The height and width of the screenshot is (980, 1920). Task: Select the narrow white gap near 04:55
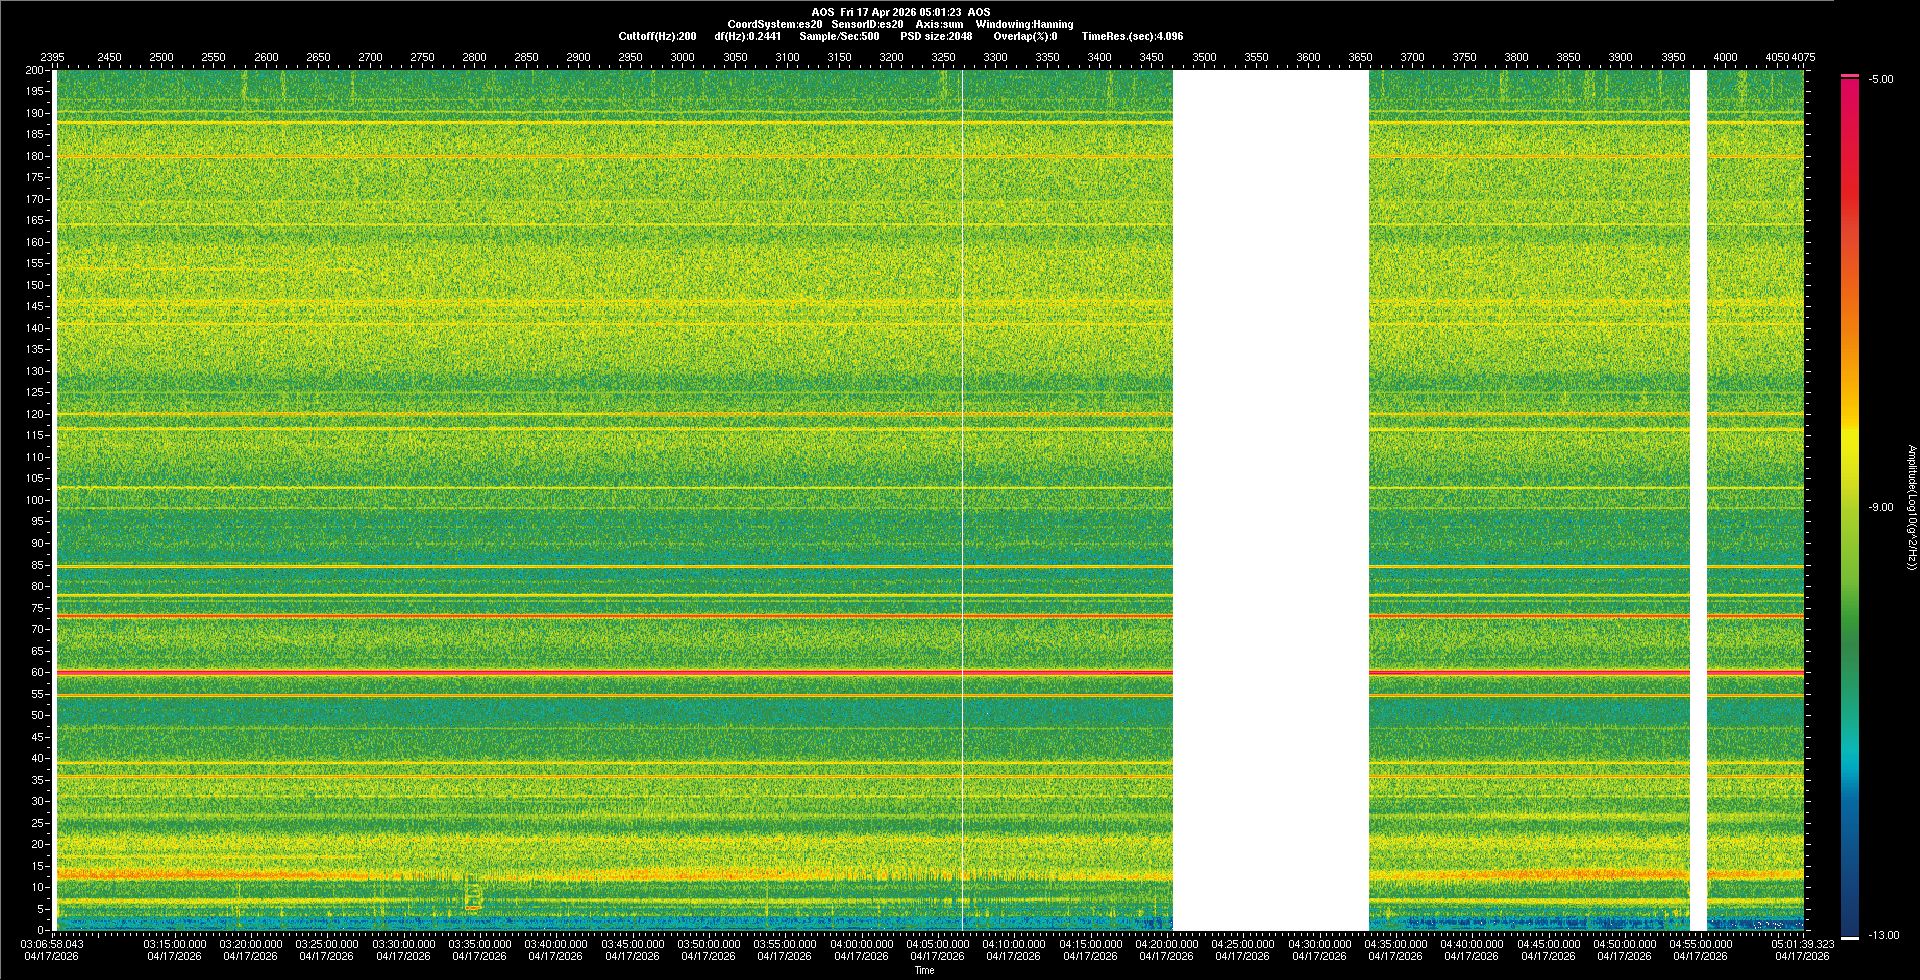(x=1698, y=500)
